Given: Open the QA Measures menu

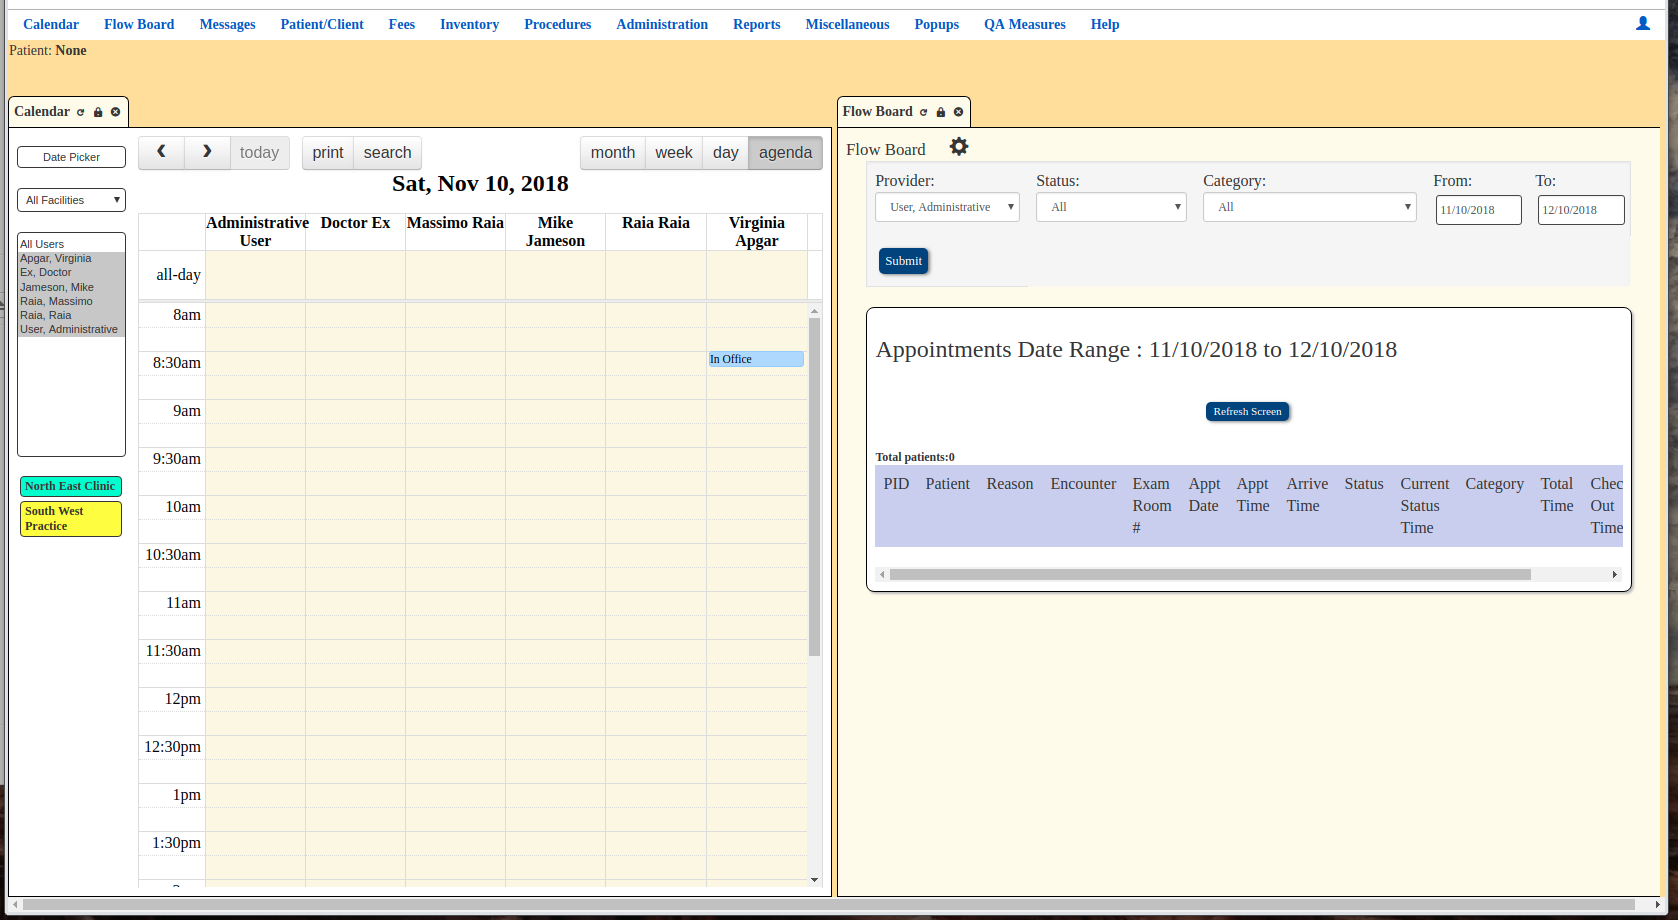Looking at the screenshot, I should 1024,24.
